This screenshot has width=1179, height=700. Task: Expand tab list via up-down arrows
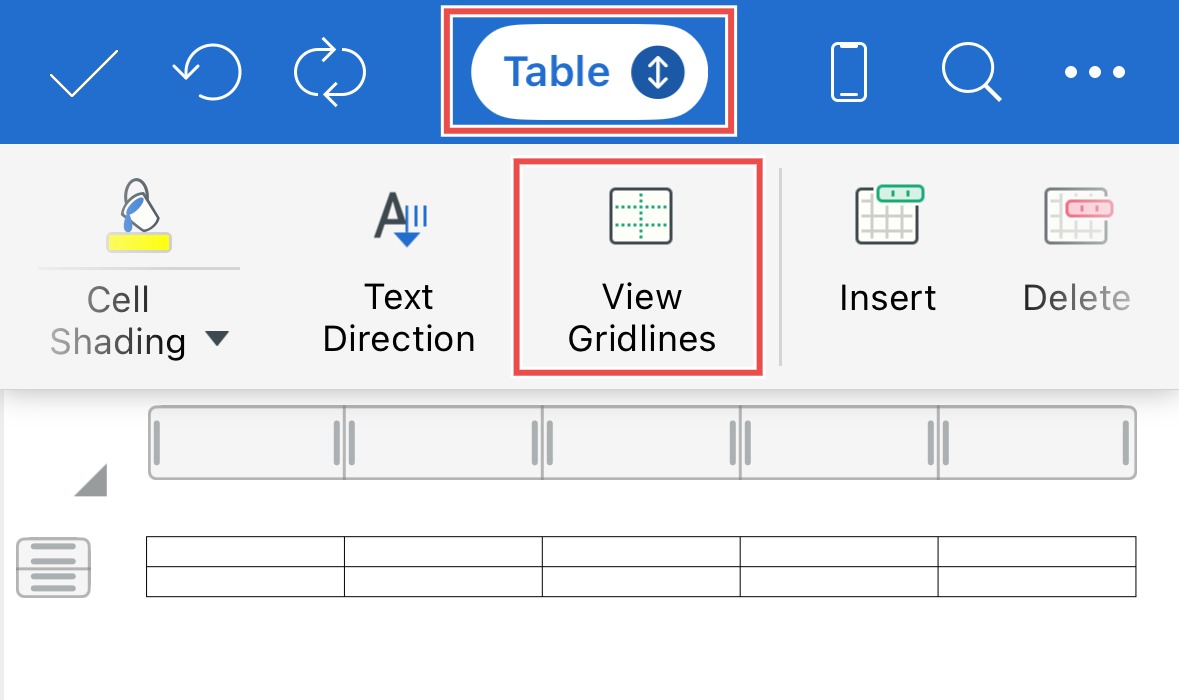pos(658,72)
